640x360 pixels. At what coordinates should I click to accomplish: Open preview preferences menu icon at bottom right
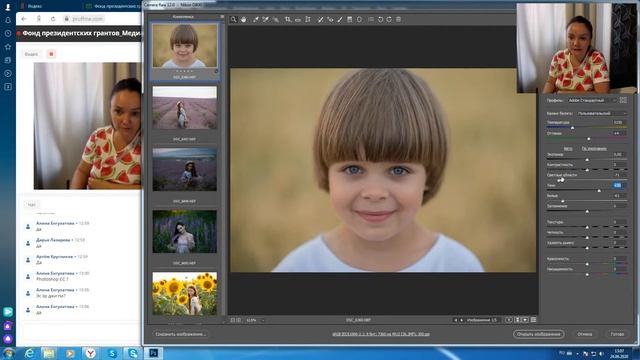(533, 320)
